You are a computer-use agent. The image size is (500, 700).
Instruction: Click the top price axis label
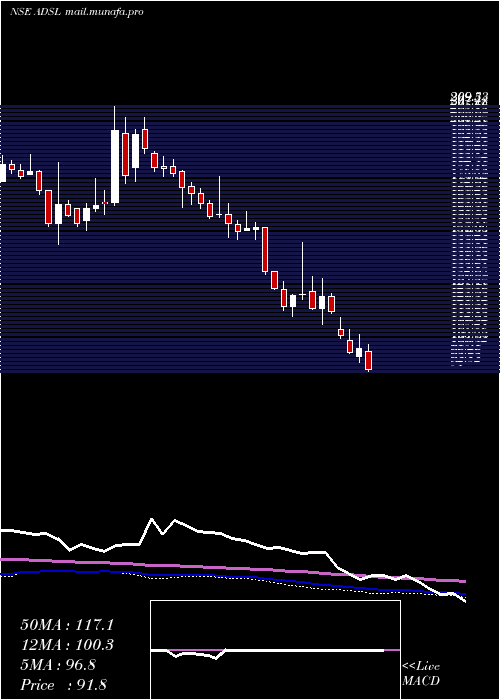click(469, 96)
